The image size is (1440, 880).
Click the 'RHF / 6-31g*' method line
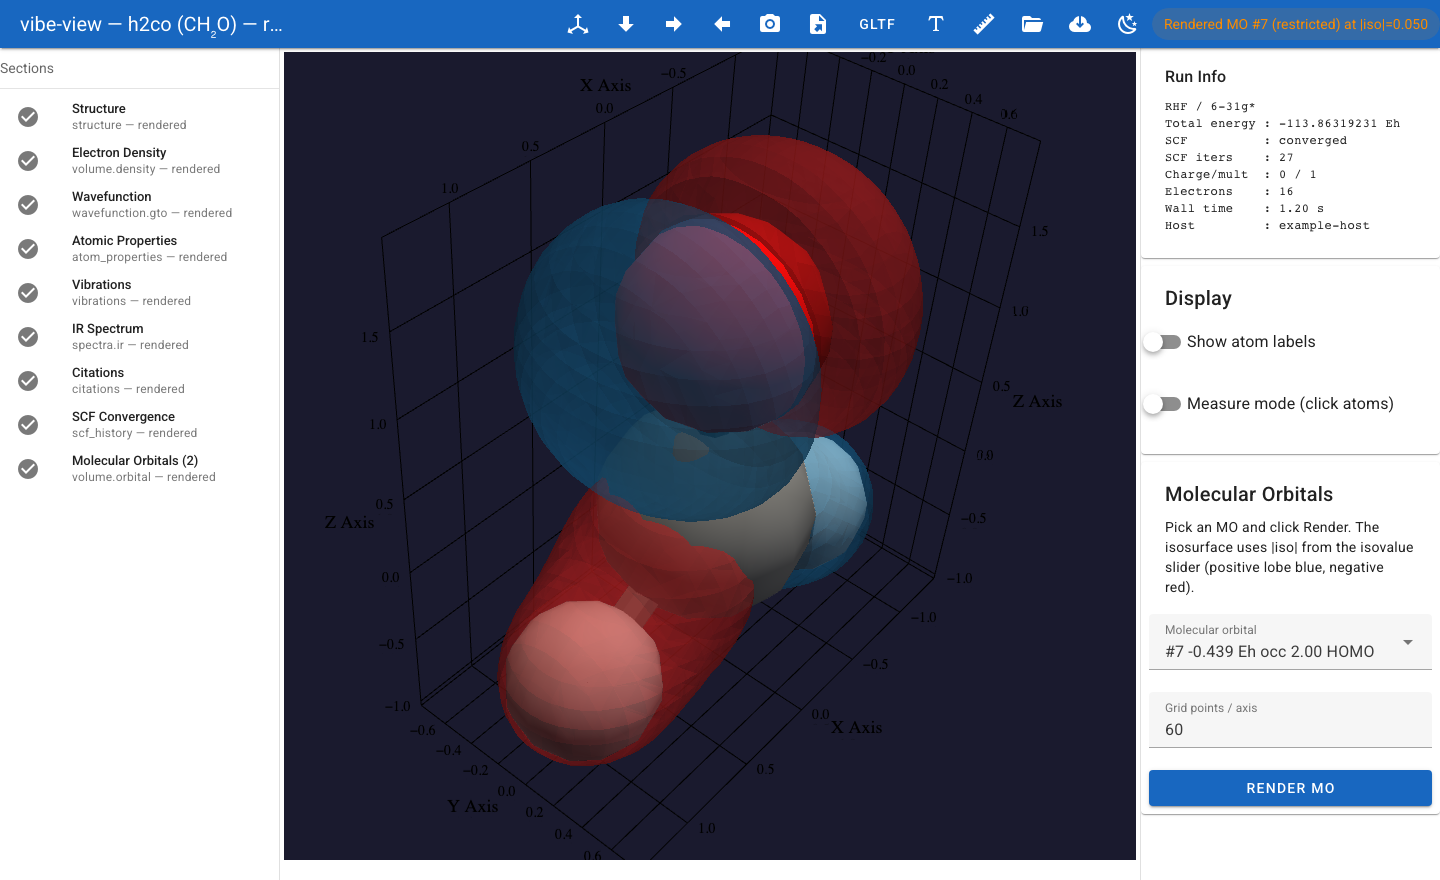pyautogui.click(x=1210, y=107)
